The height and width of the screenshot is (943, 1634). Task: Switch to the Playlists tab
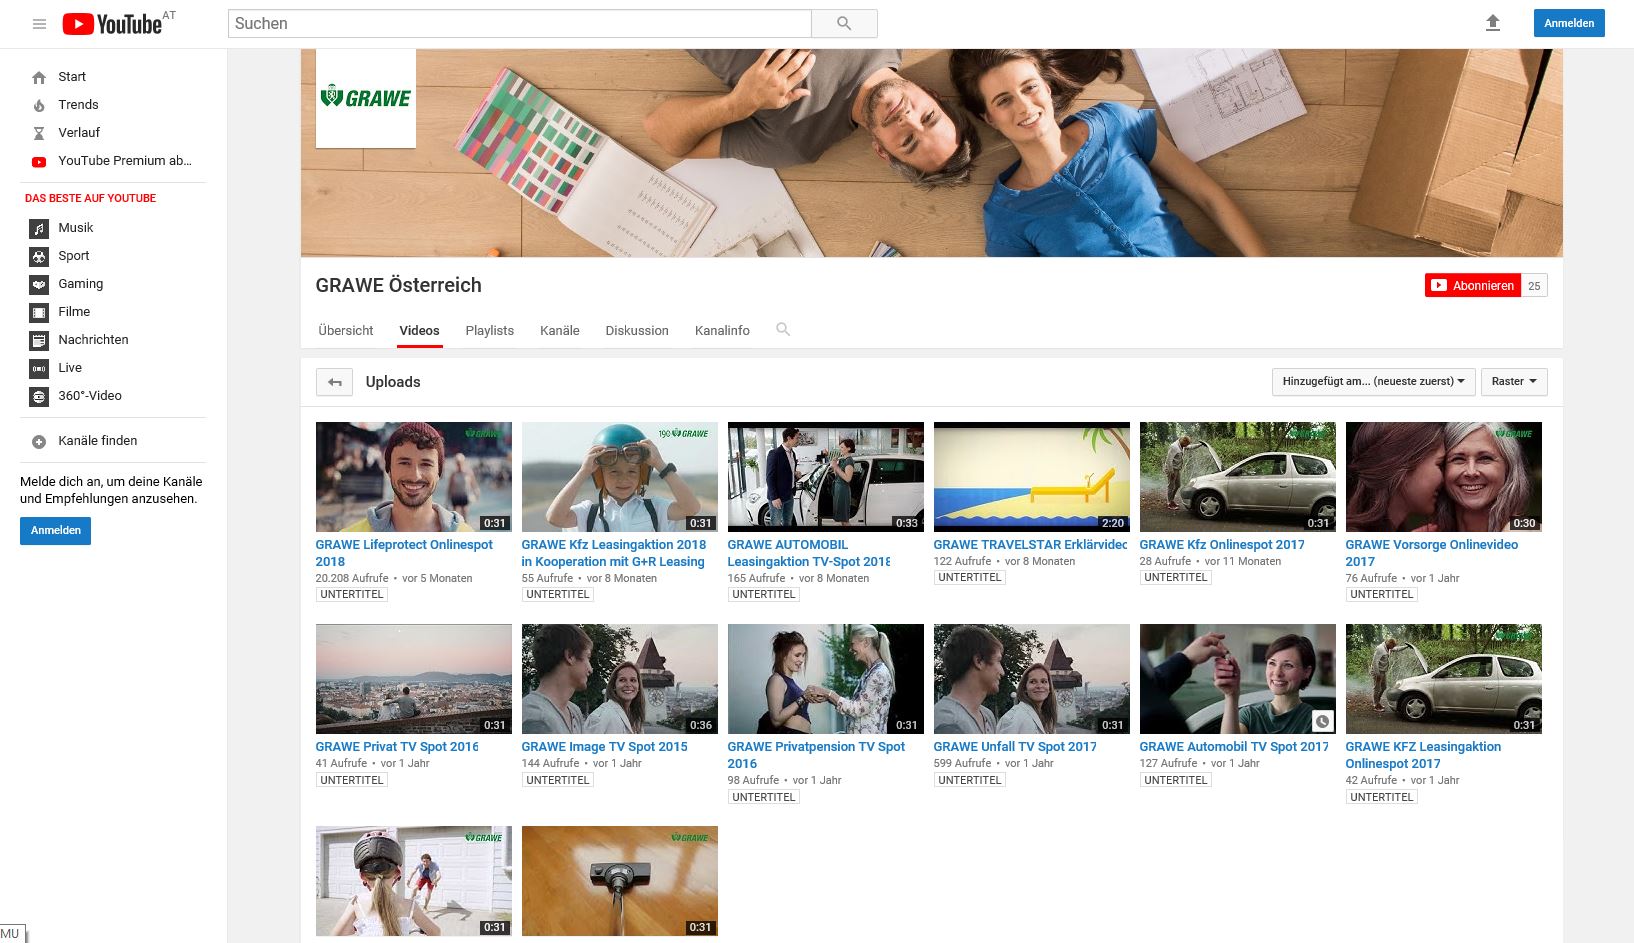pyautogui.click(x=489, y=331)
